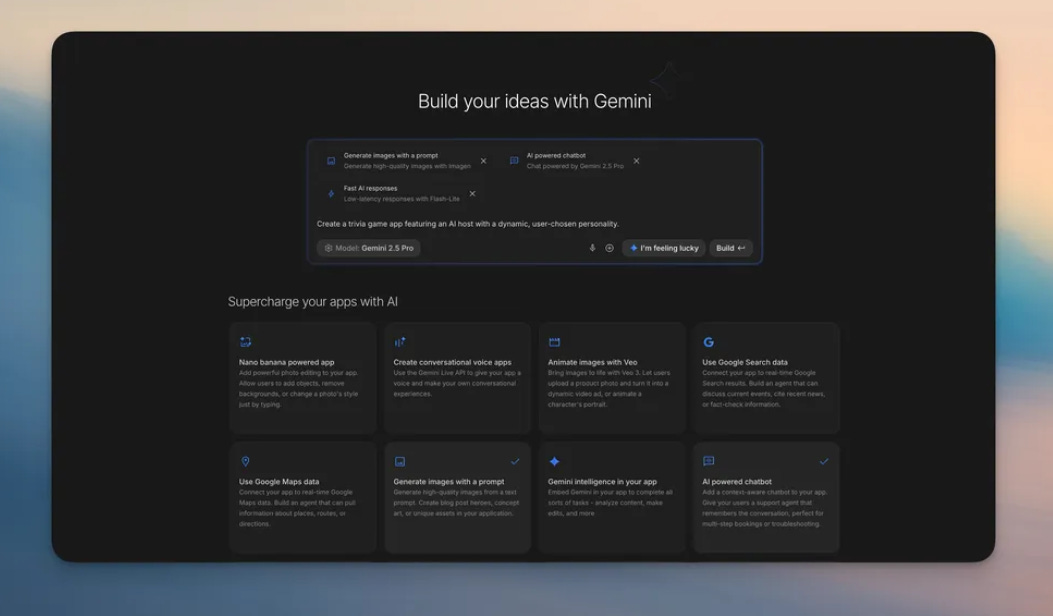
Task: Click the plus circle add icon
Action: pos(610,248)
